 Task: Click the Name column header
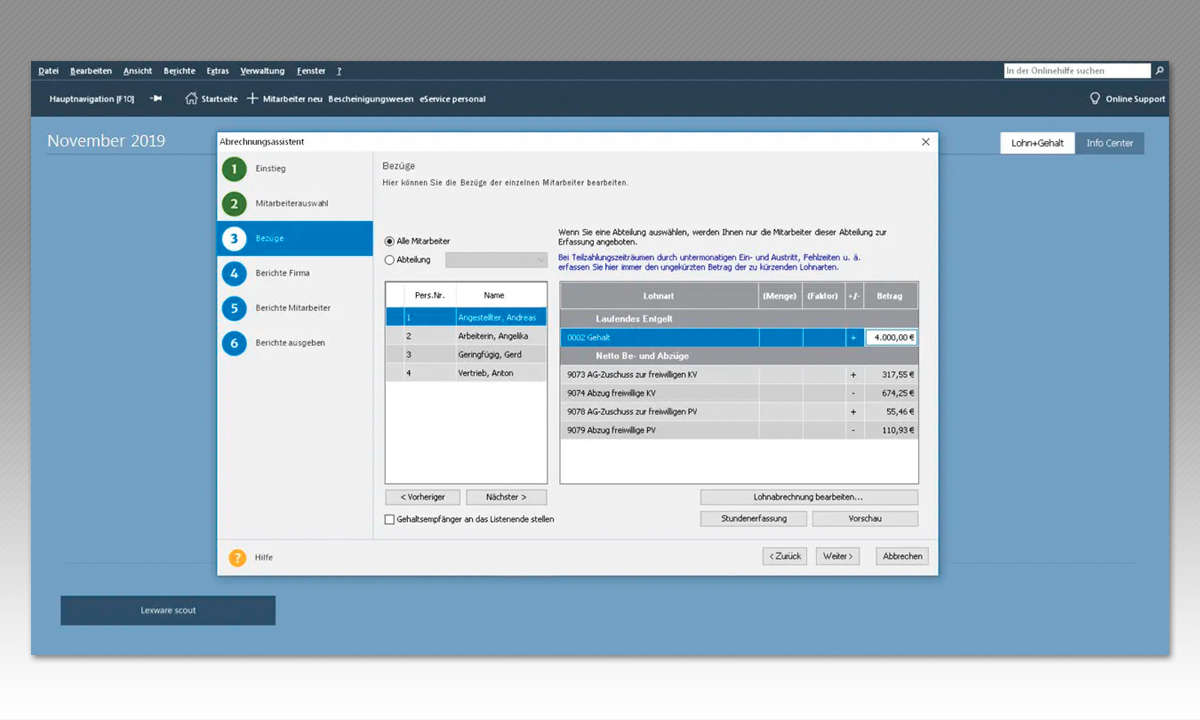[x=501, y=295]
